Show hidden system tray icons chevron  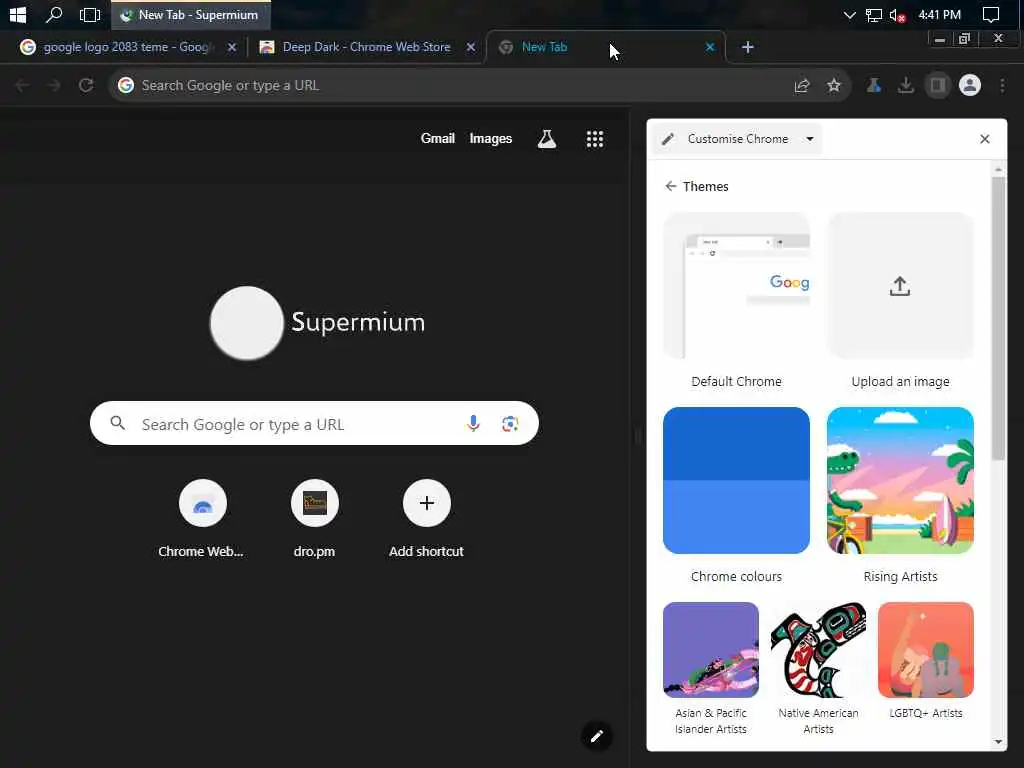point(849,14)
